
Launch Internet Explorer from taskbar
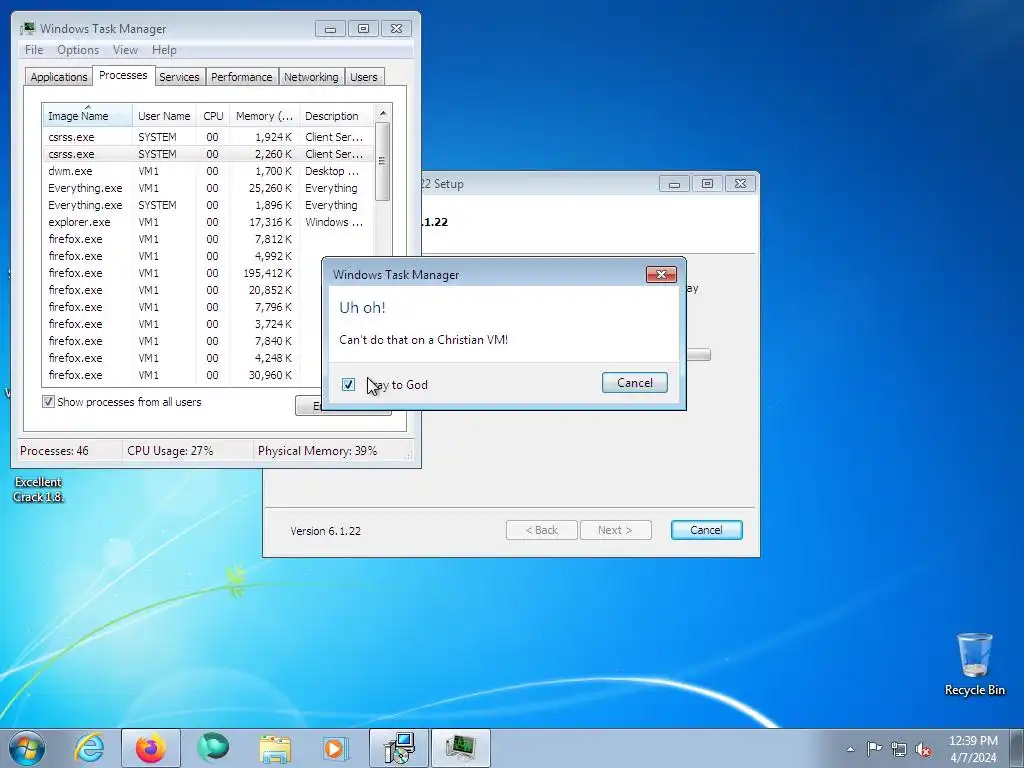coord(89,748)
